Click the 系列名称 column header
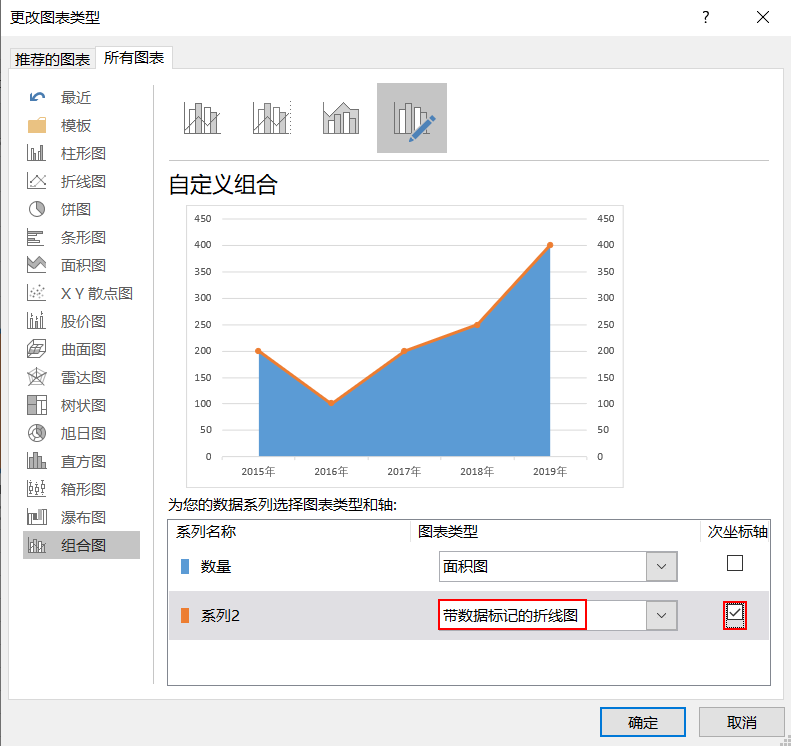The image size is (791, 746). pos(206,532)
